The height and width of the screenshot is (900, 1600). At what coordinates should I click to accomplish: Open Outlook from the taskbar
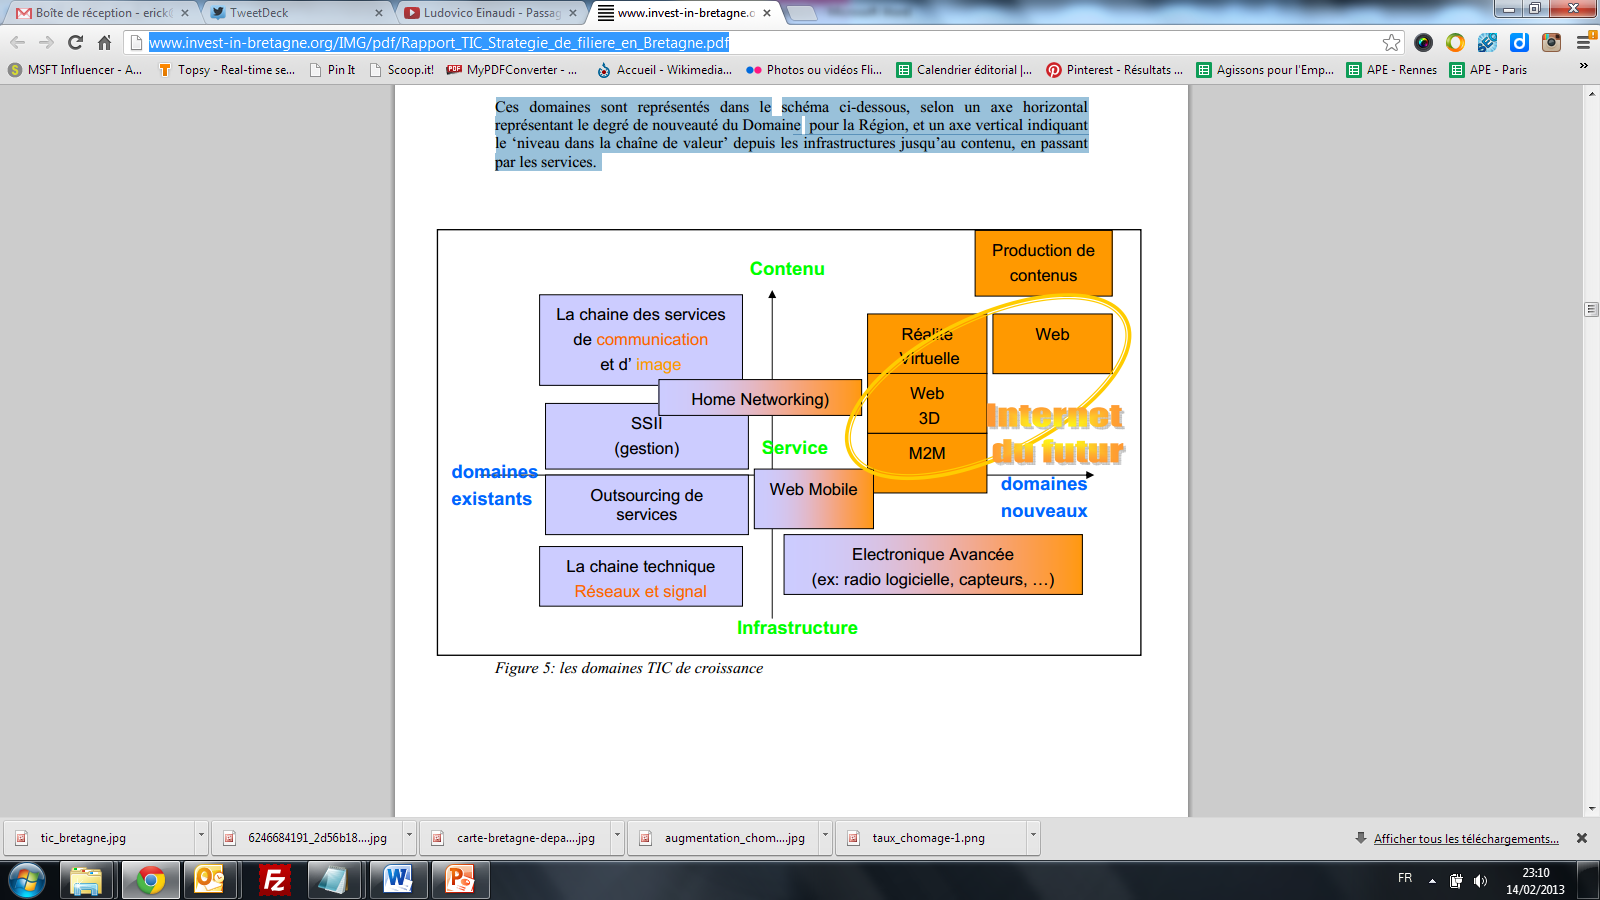point(210,881)
